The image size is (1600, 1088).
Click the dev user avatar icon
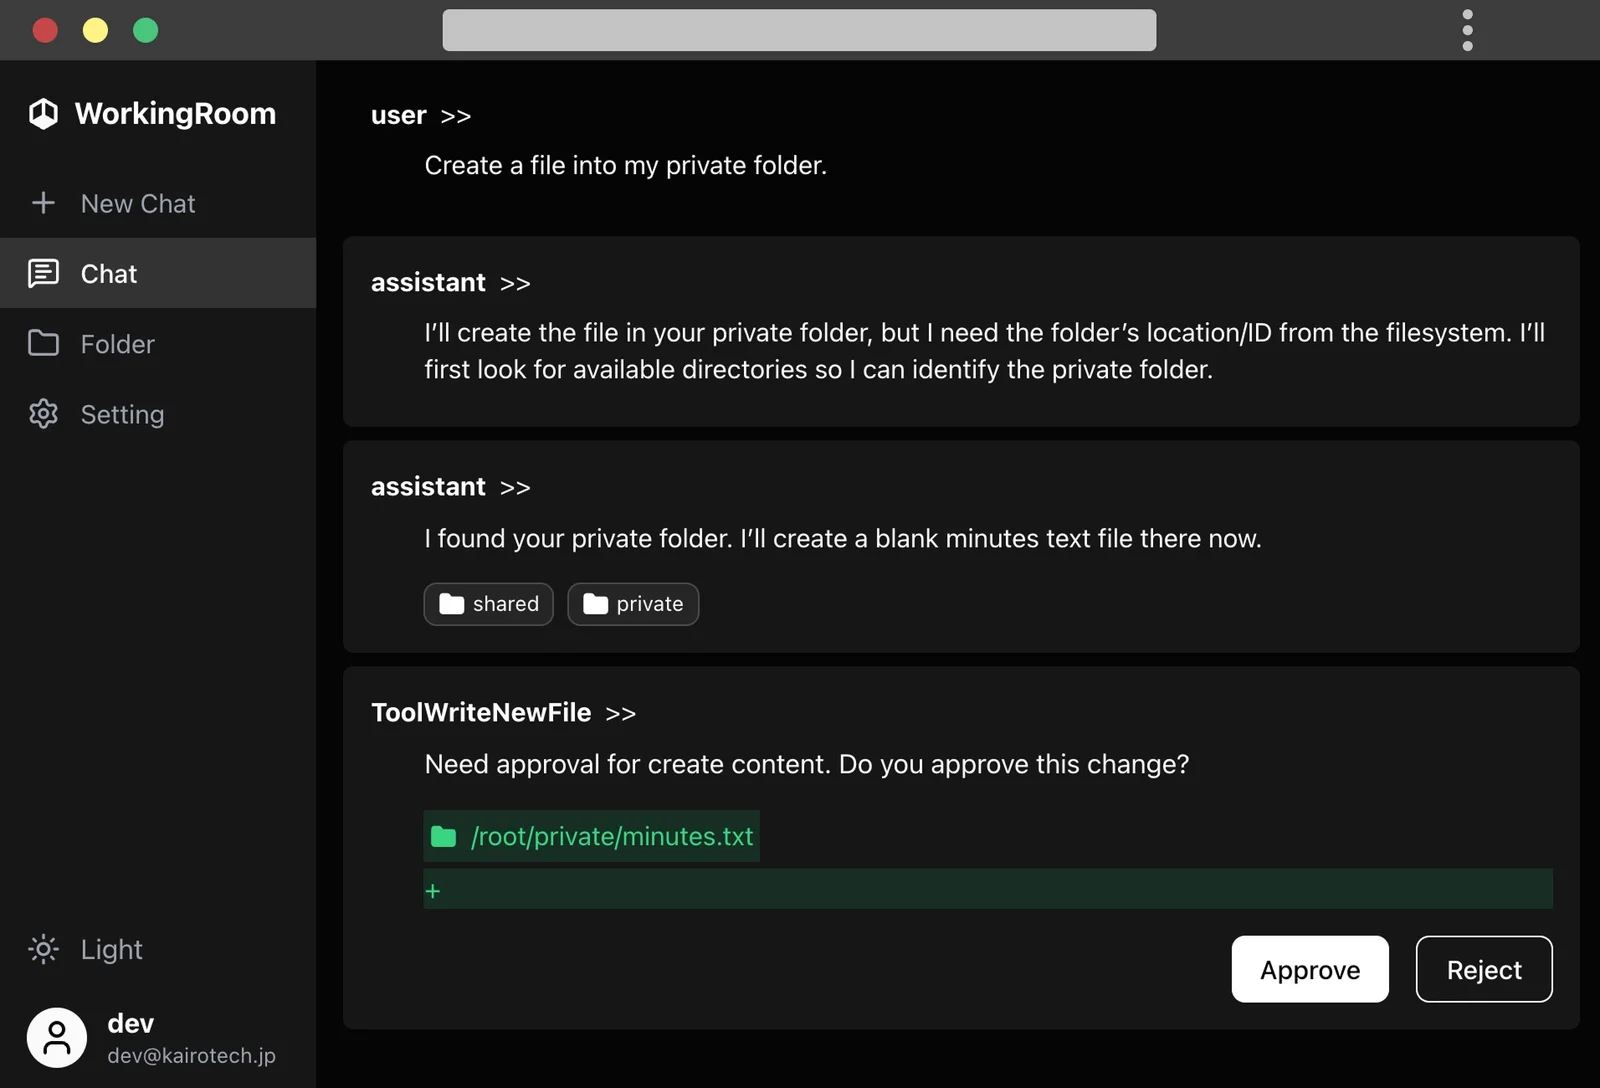pyautogui.click(x=57, y=1037)
